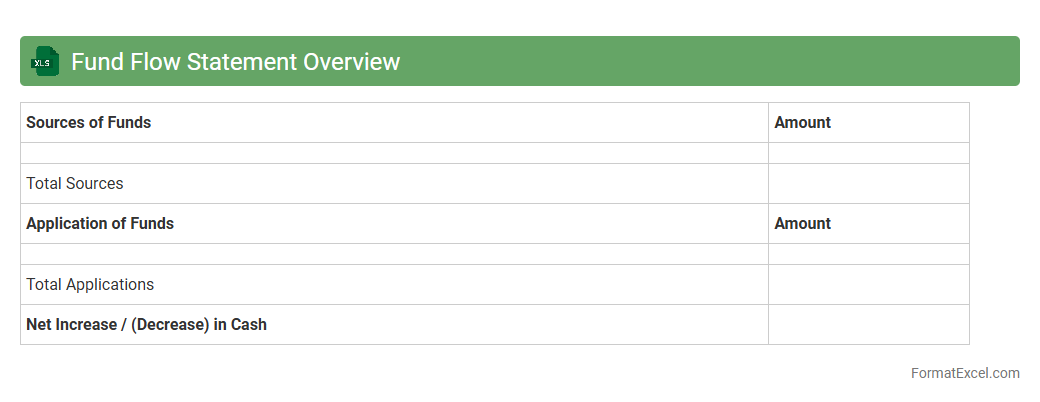
Task: Open the FormatExcel.com link
Action: tap(964, 373)
